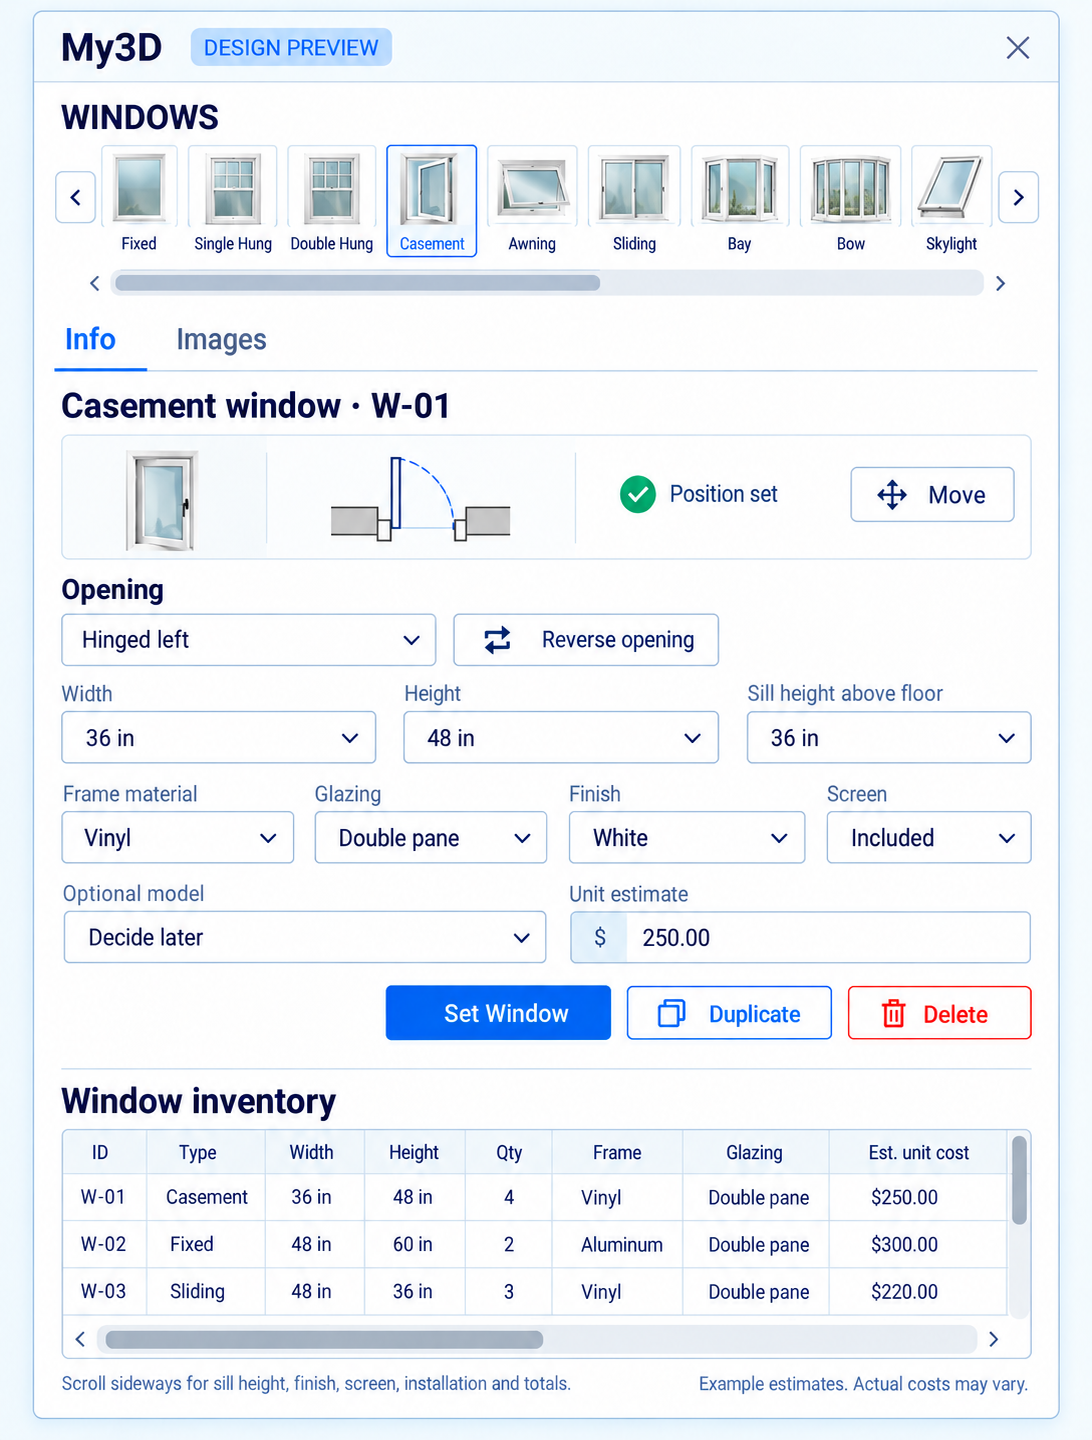Click the dollar sign in Unit estimate
This screenshot has height=1440, width=1092.
tap(600, 937)
